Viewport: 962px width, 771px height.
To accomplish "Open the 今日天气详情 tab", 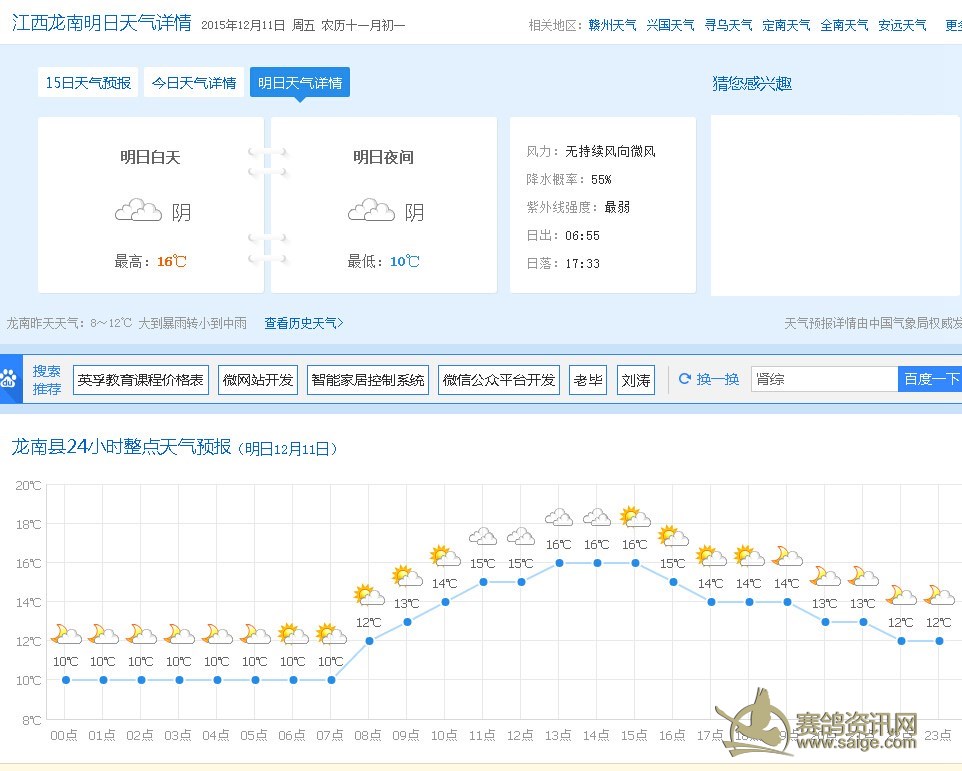I will [x=194, y=83].
